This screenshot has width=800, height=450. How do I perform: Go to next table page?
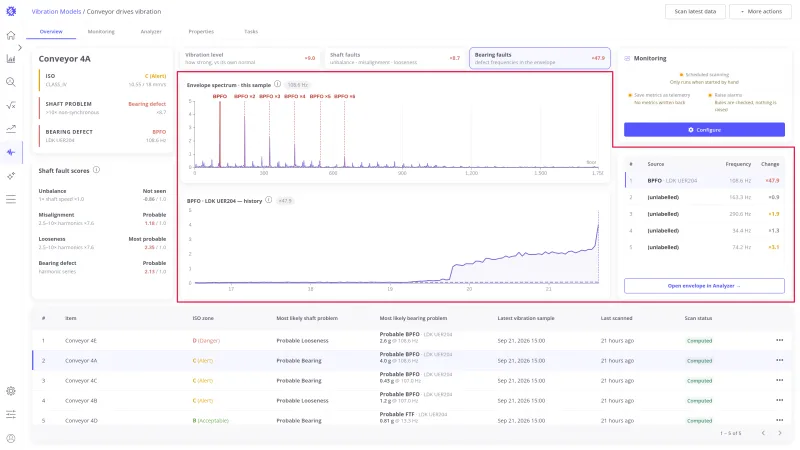[780, 433]
